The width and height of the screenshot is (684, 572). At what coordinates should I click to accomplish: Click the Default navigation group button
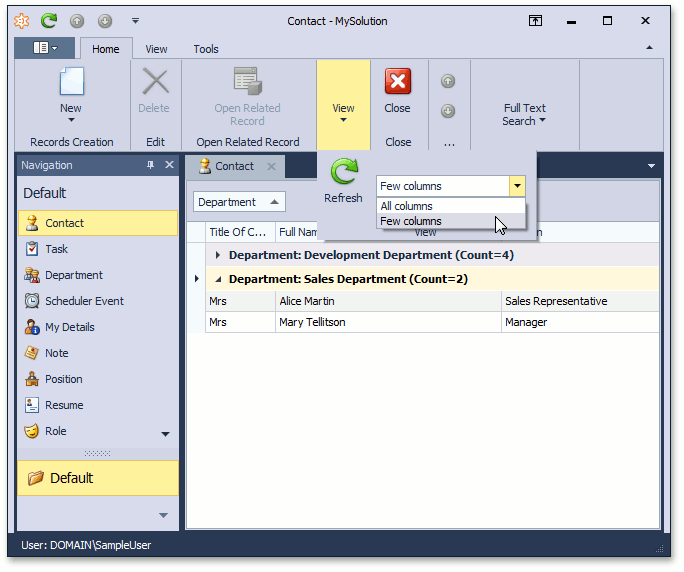tap(98, 478)
